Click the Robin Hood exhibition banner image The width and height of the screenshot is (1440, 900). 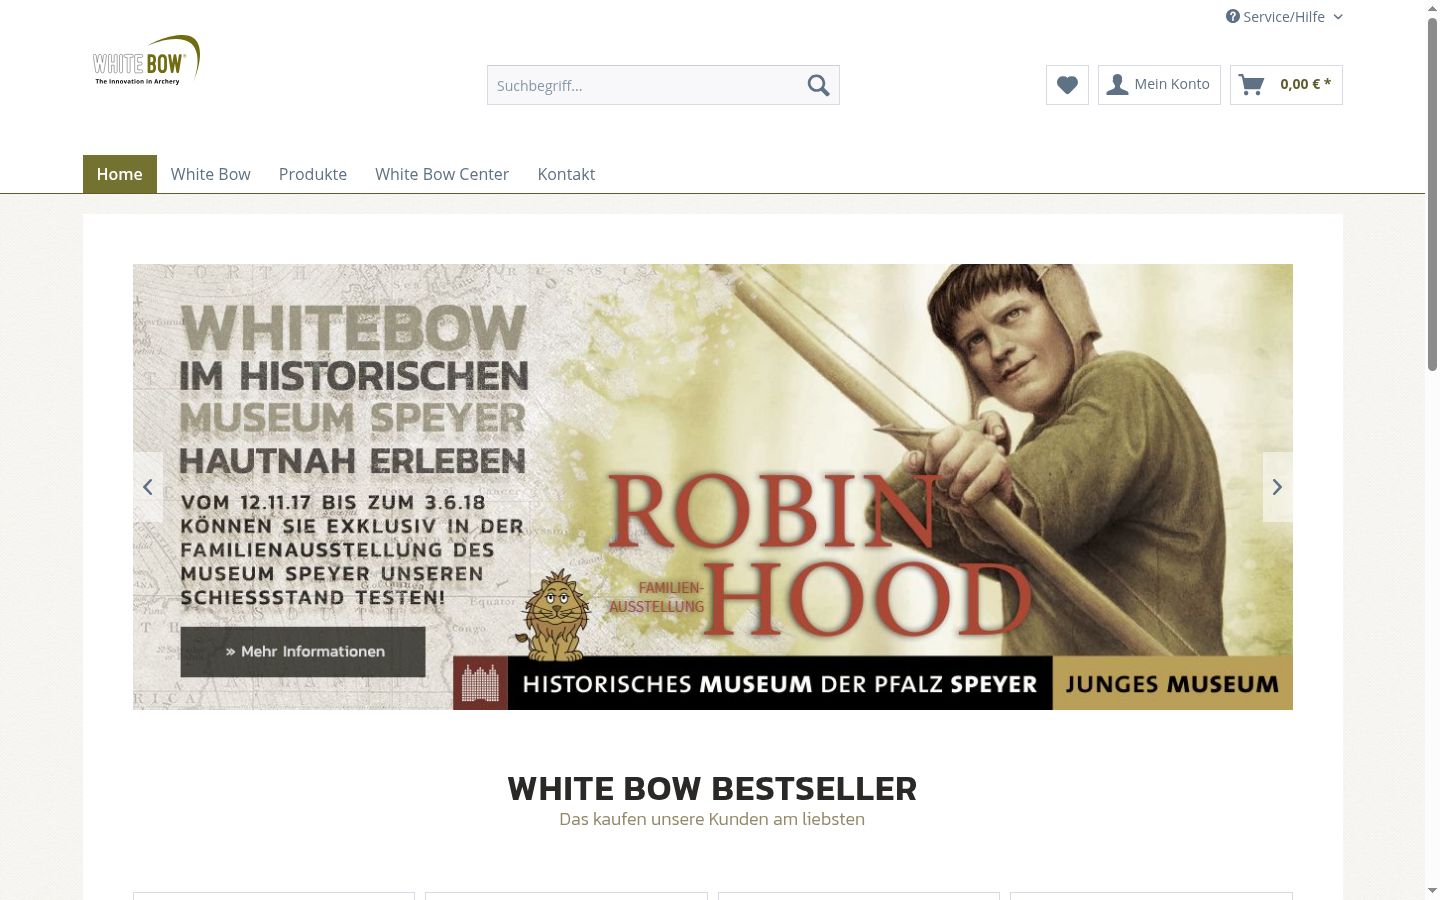click(713, 487)
